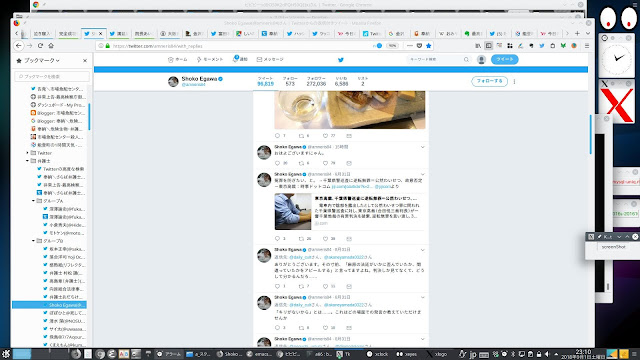
Task: Click the blue ツイート (Tweet) button
Action: point(504,60)
